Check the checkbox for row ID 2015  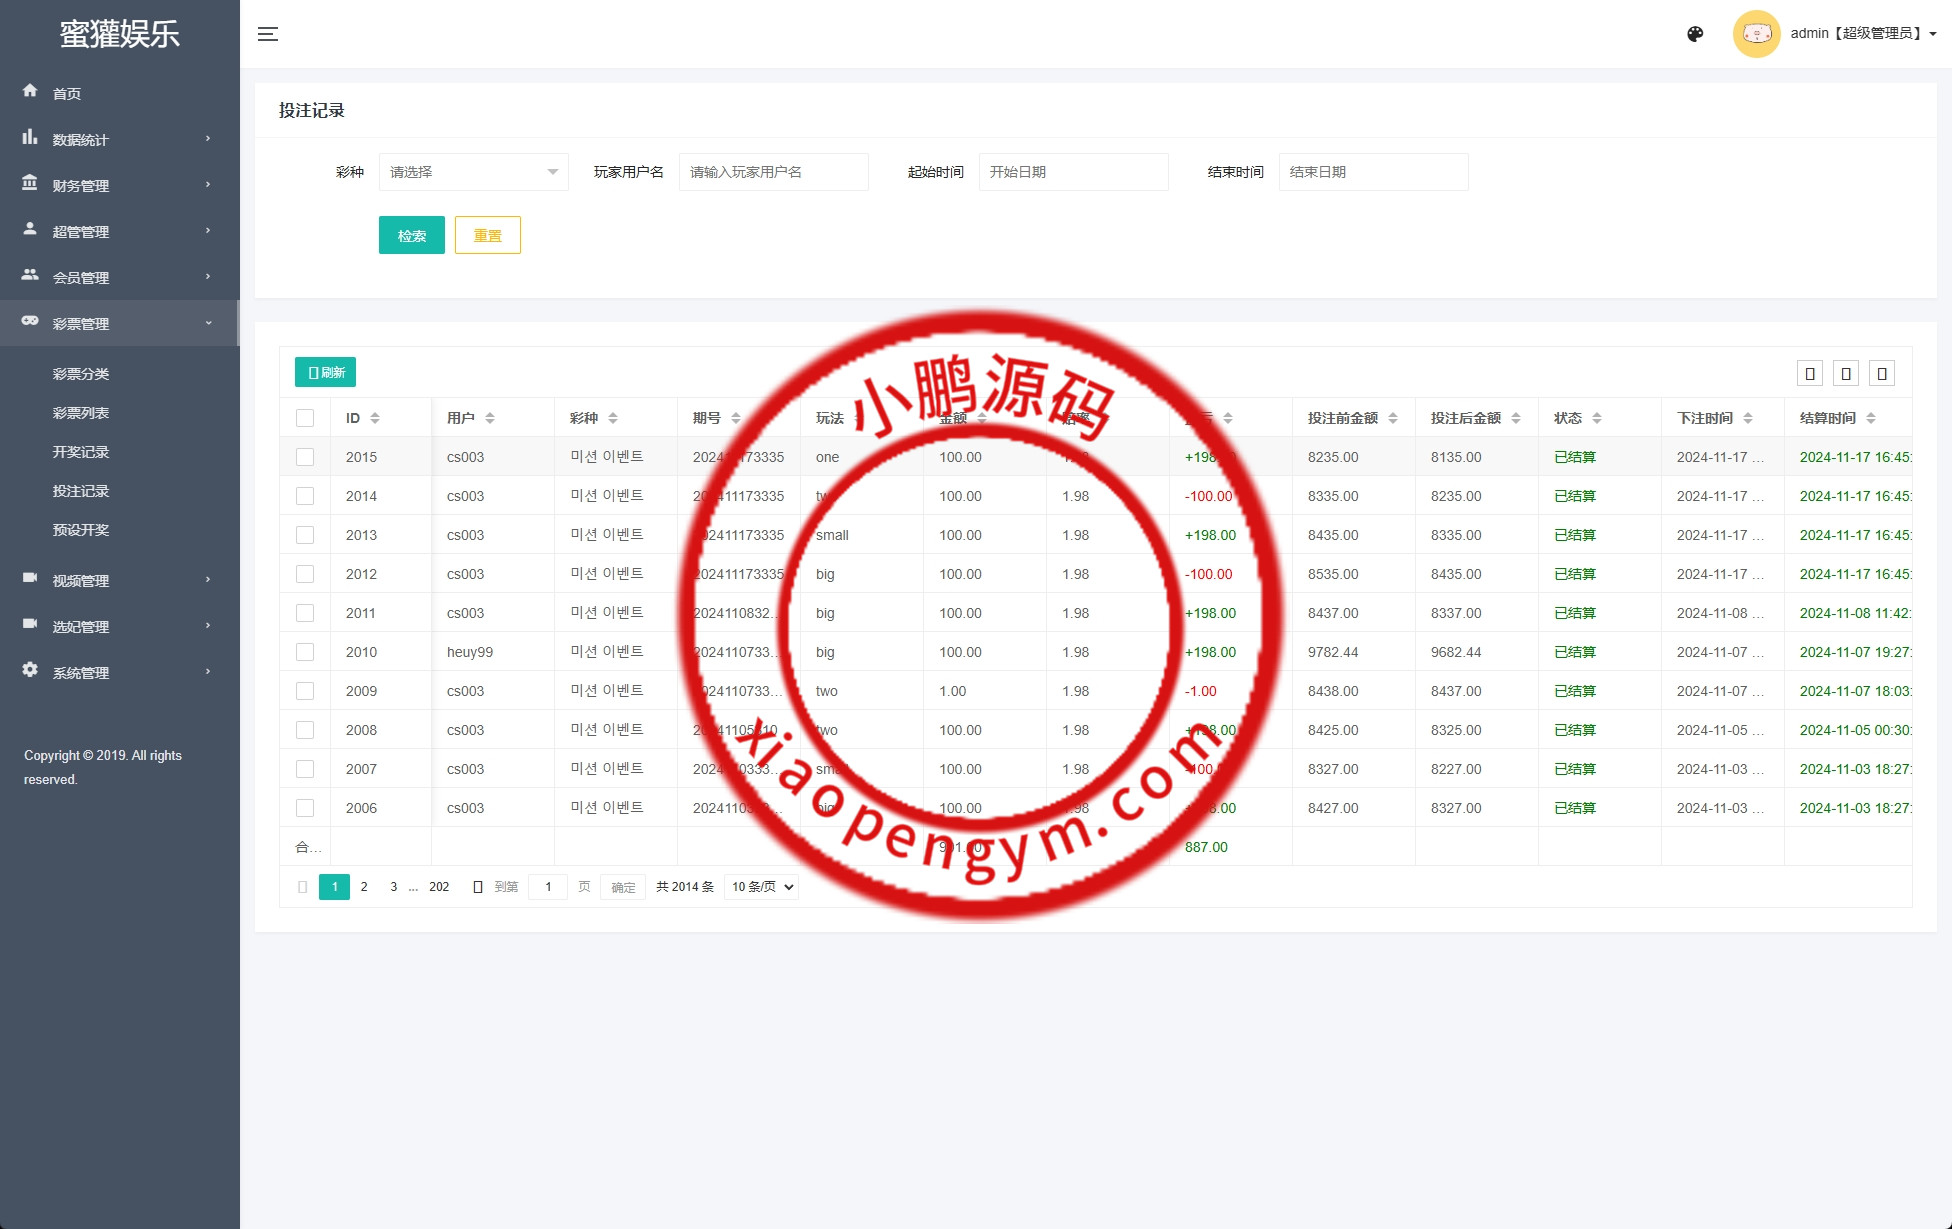coord(305,457)
